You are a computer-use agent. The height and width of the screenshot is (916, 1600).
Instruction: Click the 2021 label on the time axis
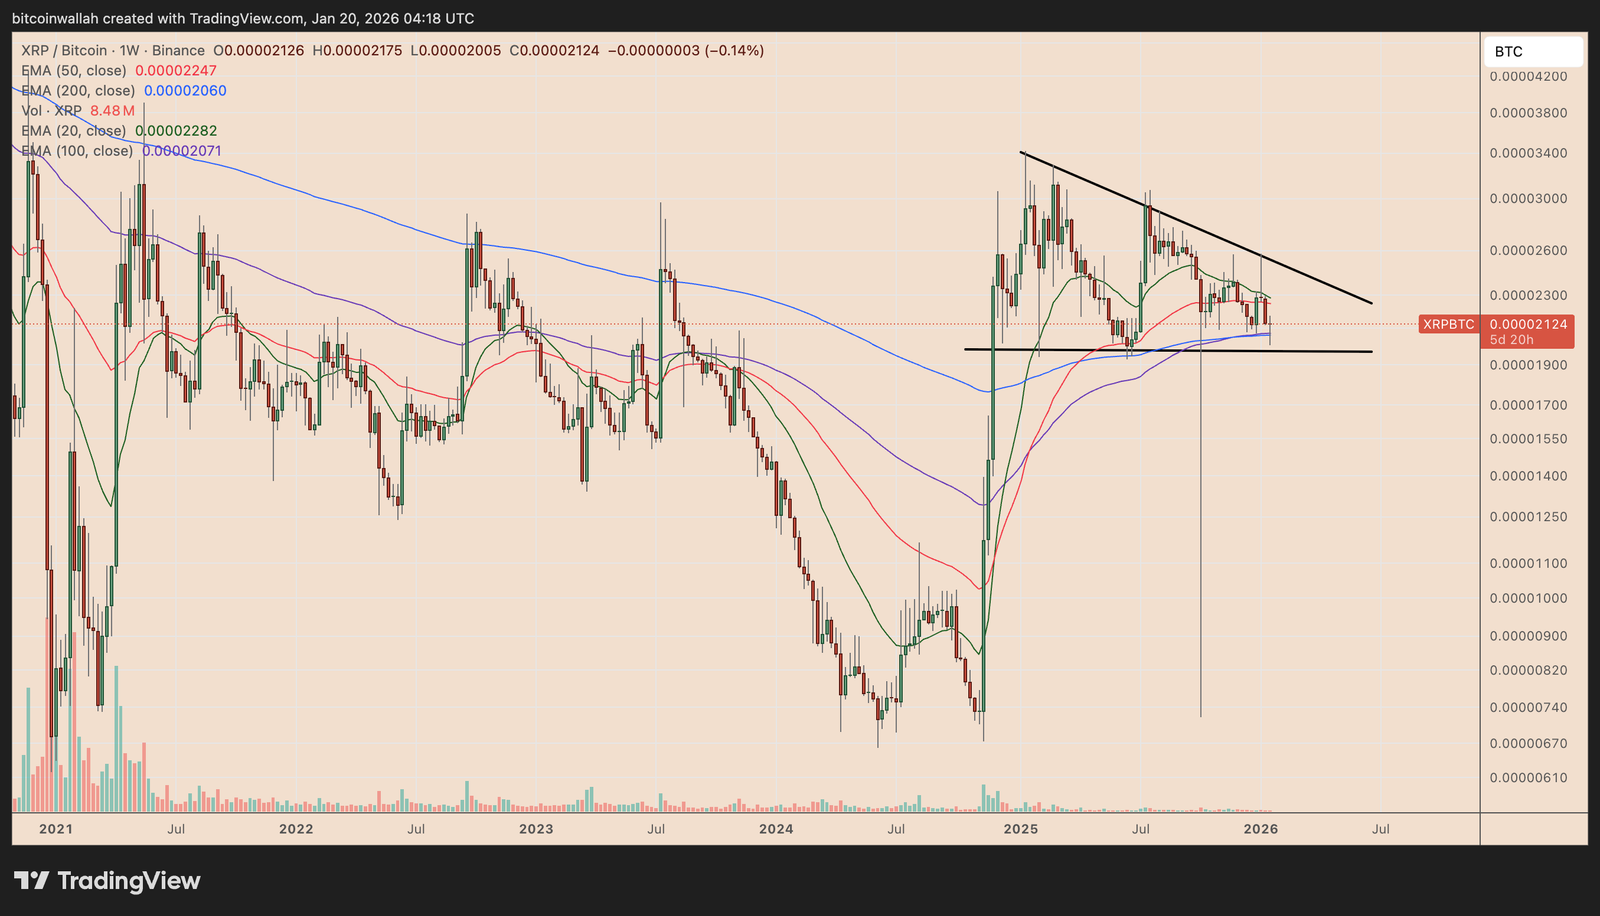coord(57,829)
